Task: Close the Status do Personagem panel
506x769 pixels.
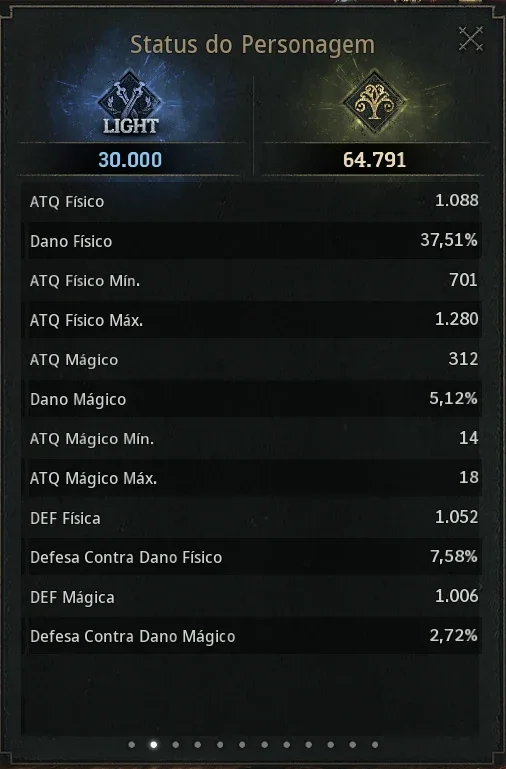Action: click(471, 39)
